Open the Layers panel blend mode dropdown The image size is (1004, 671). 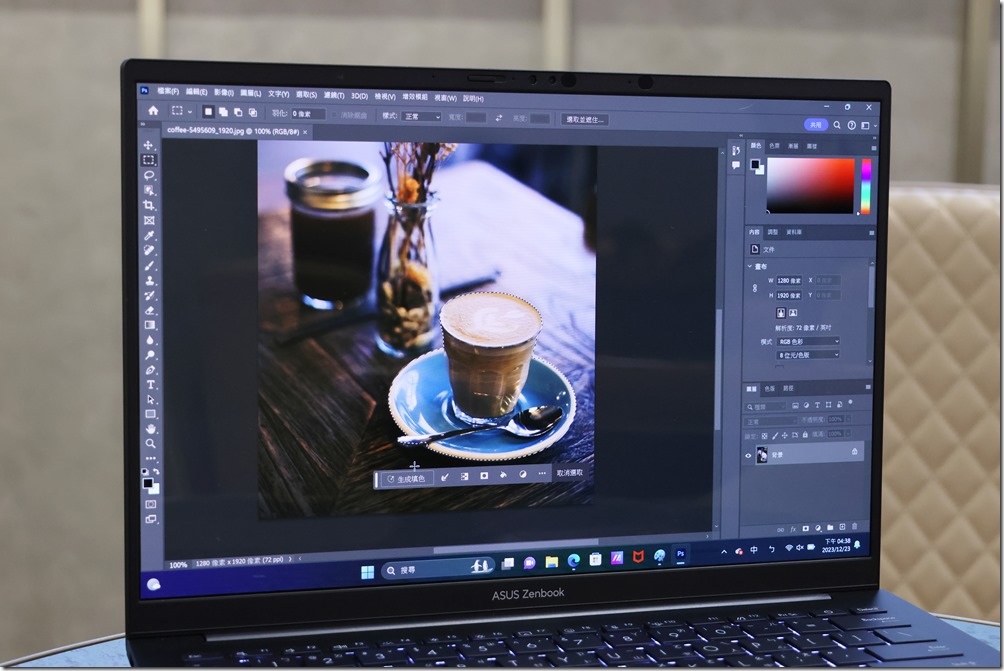[x=770, y=421]
